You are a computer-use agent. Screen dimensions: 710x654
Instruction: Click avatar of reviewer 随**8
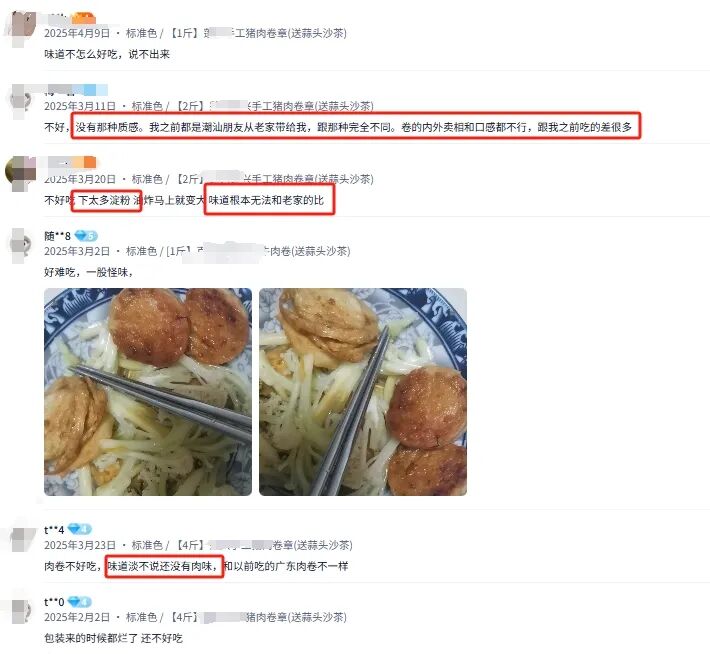[21, 245]
